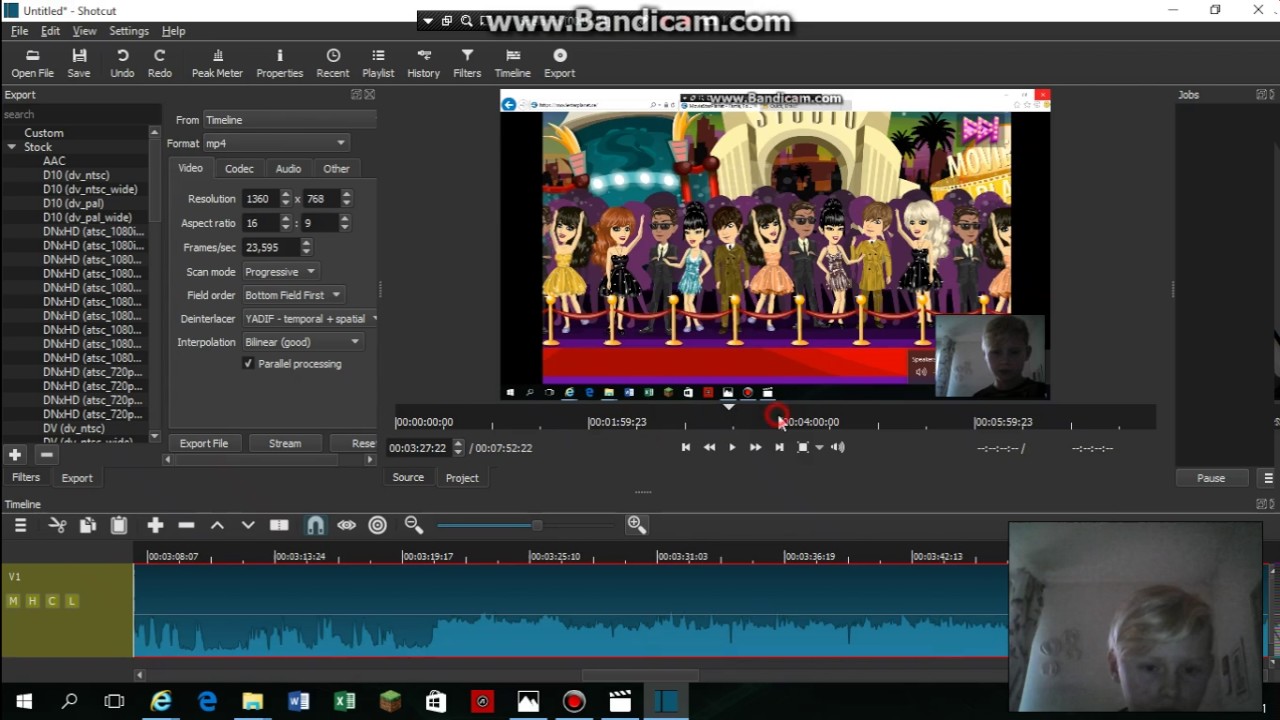Viewport: 1280px width, 720px height.
Task: Open the Properties panel
Action: [x=280, y=64]
